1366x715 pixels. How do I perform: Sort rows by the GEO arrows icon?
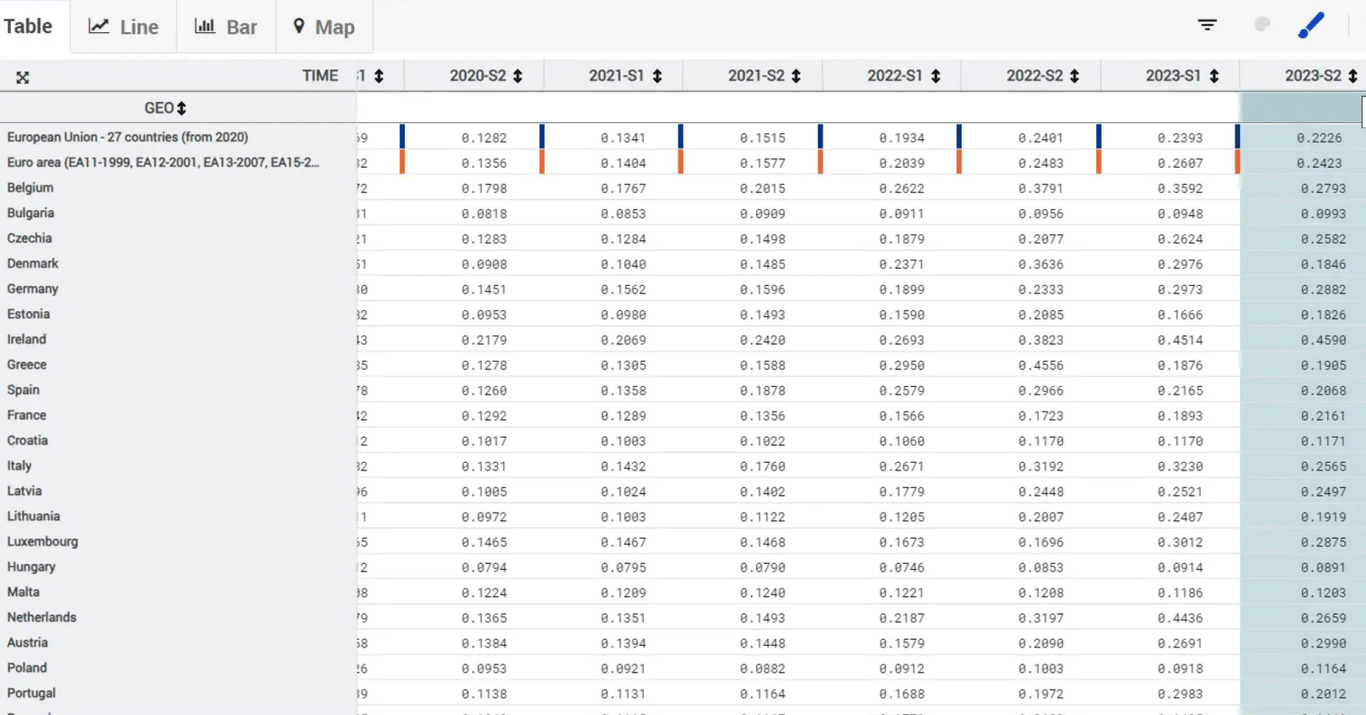pyautogui.click(x=181, y=108)
